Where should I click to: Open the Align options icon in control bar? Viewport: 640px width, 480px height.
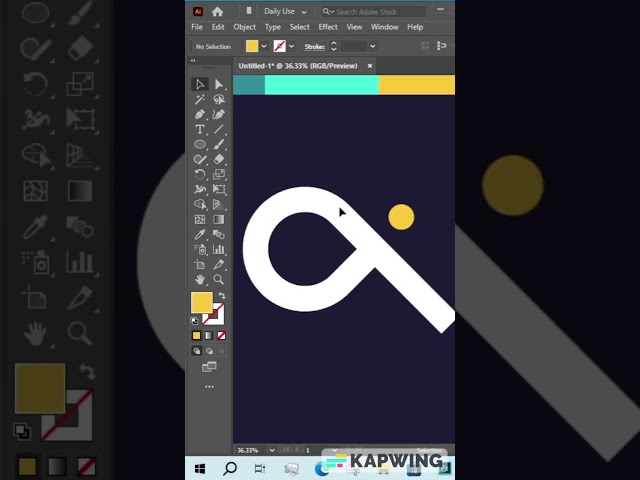pos(442,46)
